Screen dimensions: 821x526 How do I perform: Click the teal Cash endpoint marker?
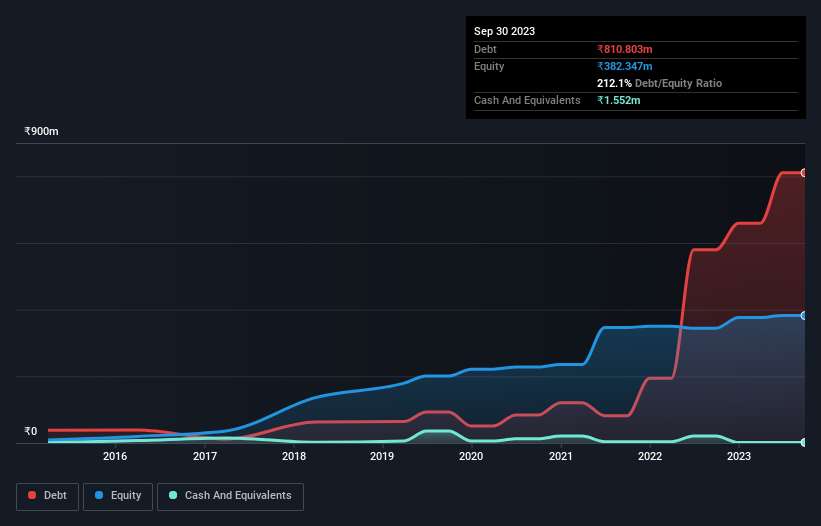pos(804,442)
